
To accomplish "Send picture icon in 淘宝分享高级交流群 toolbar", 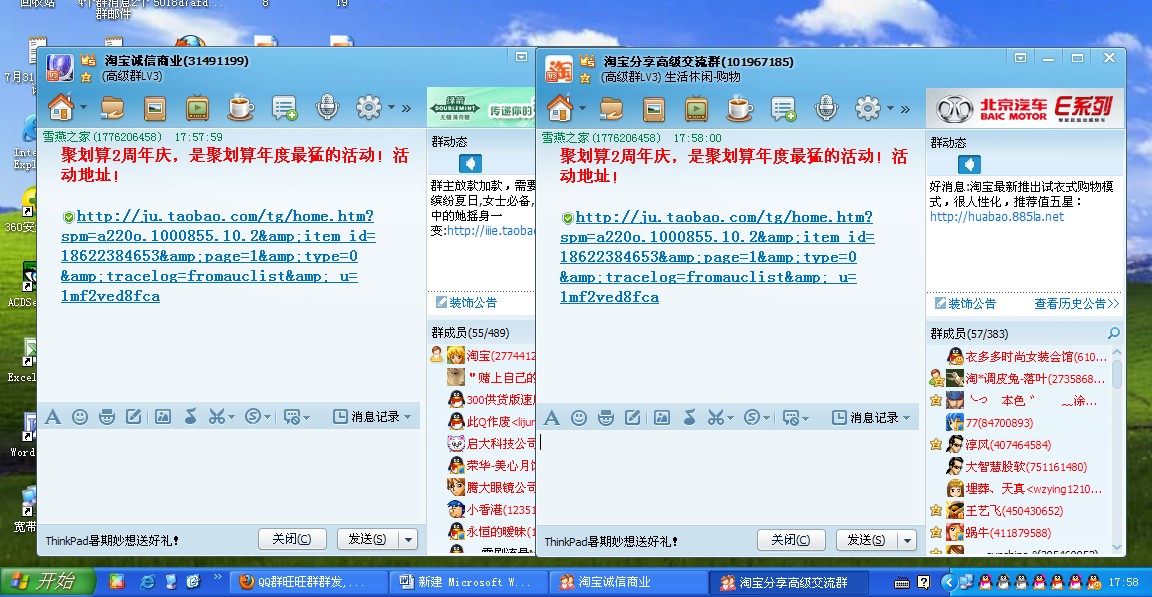I will click(661, 418).
